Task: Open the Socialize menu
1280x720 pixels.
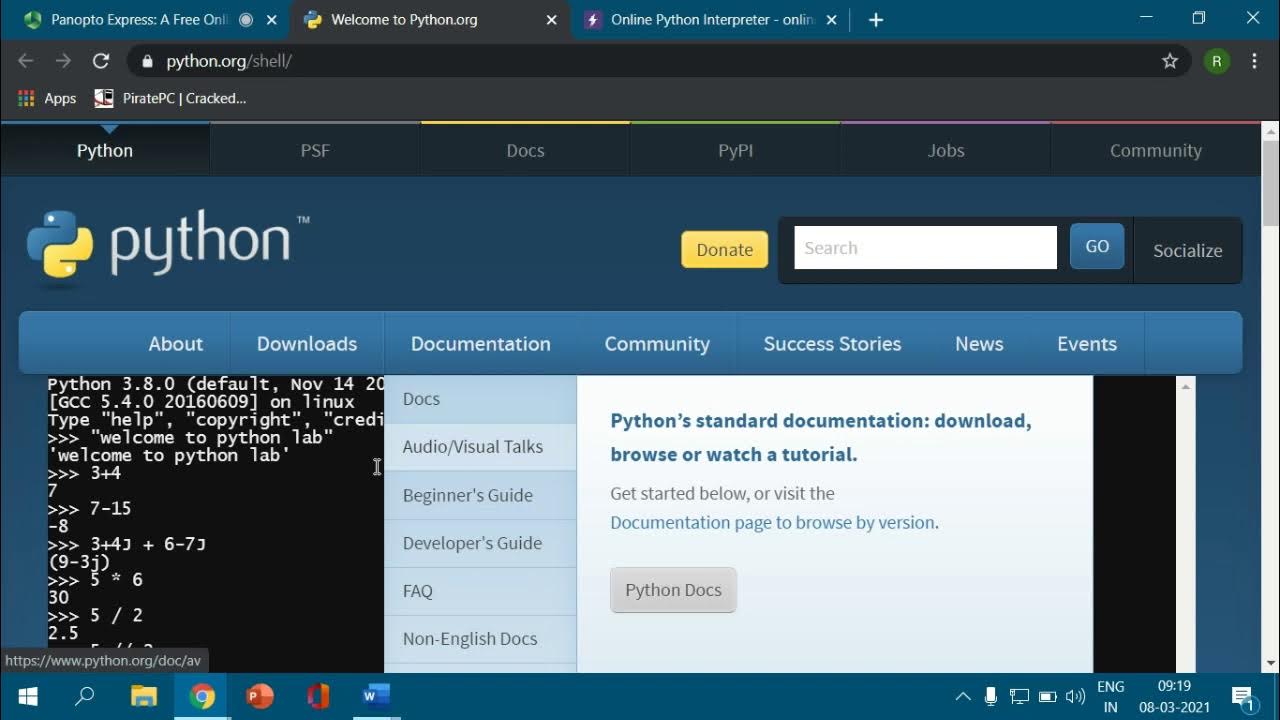Action: 1187,250
